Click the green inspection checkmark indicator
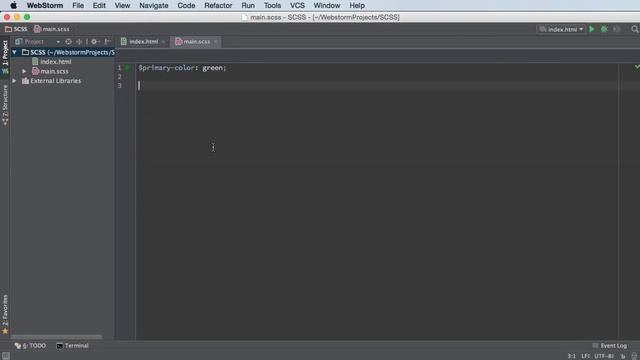640x360 pixels. pyautogui.click(x=637, y=66)
